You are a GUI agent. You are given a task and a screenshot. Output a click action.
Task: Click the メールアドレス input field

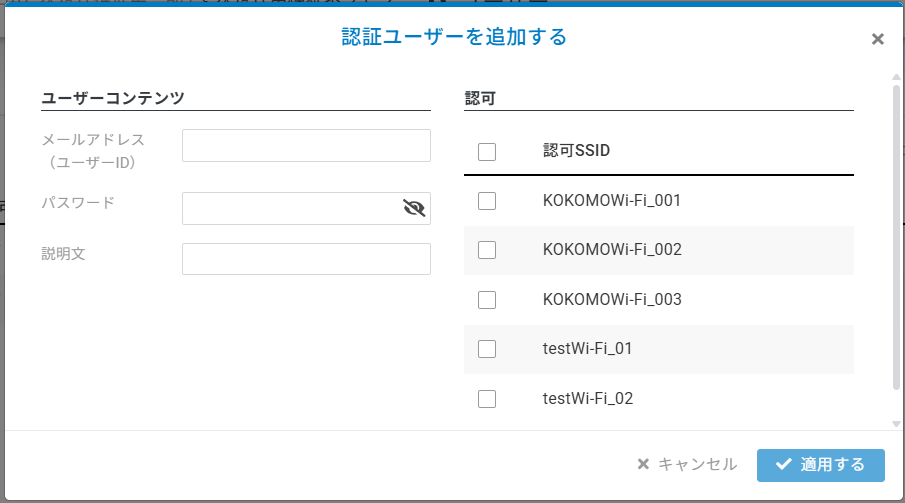point(306,146)
